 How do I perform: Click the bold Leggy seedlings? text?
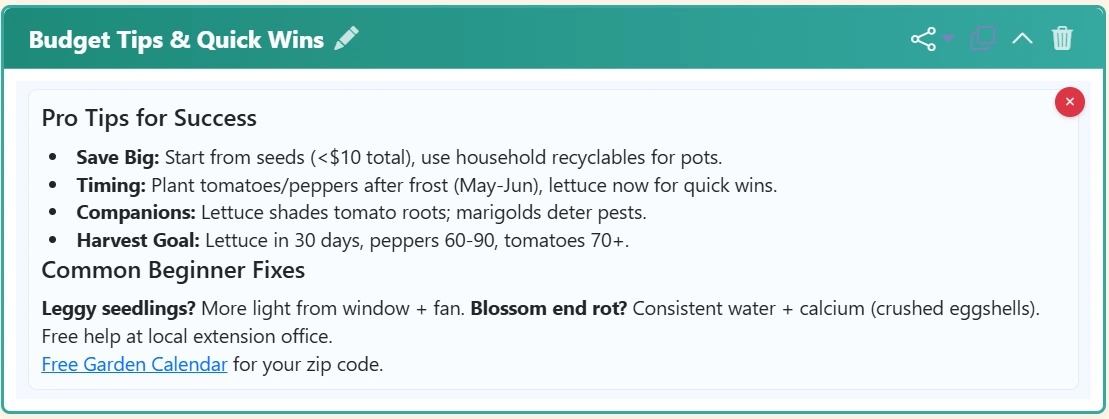pyautogui.click(x=117, y=308)
